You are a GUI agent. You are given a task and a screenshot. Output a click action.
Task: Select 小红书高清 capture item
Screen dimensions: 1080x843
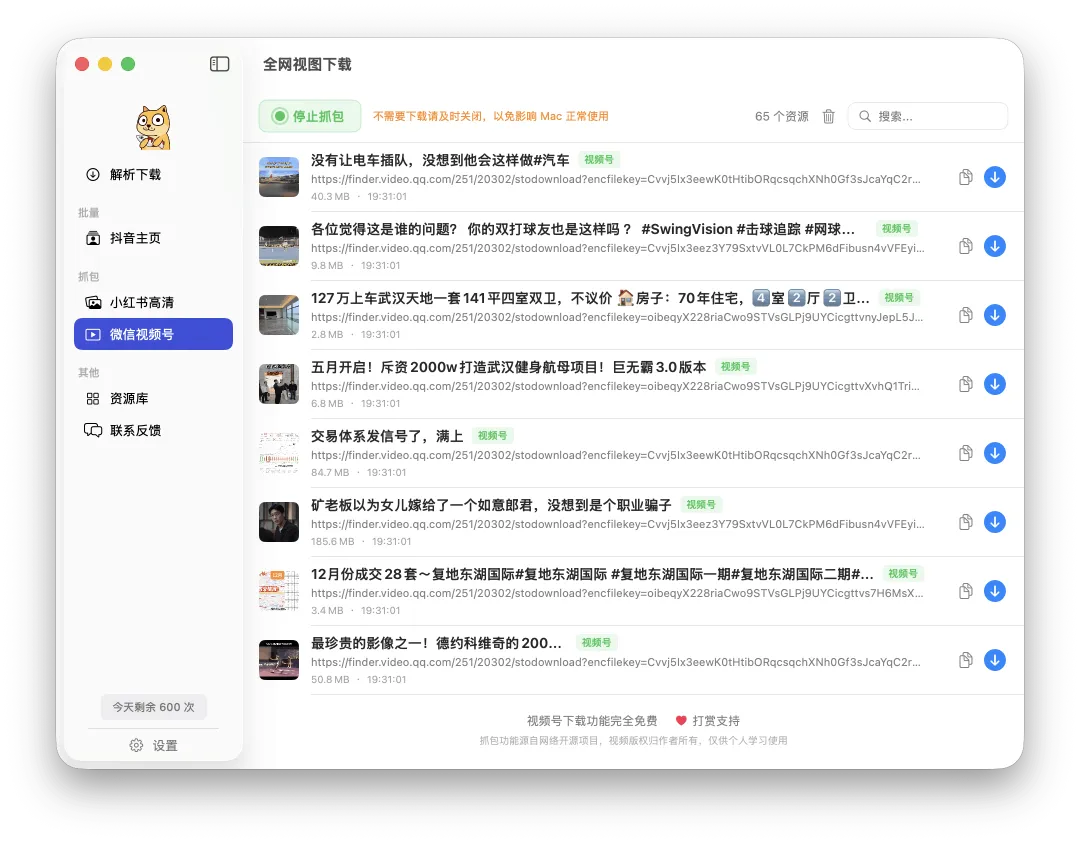pos(153,302)
